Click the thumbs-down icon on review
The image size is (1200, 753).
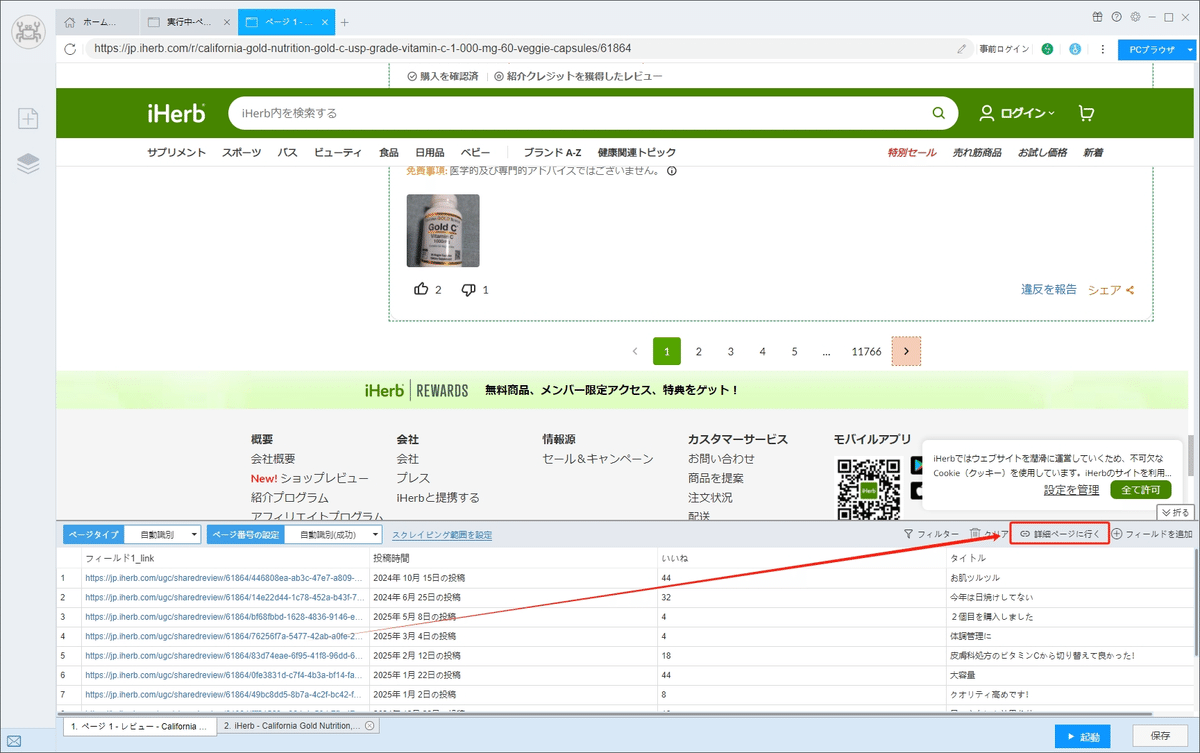click(x=468, y=289)
